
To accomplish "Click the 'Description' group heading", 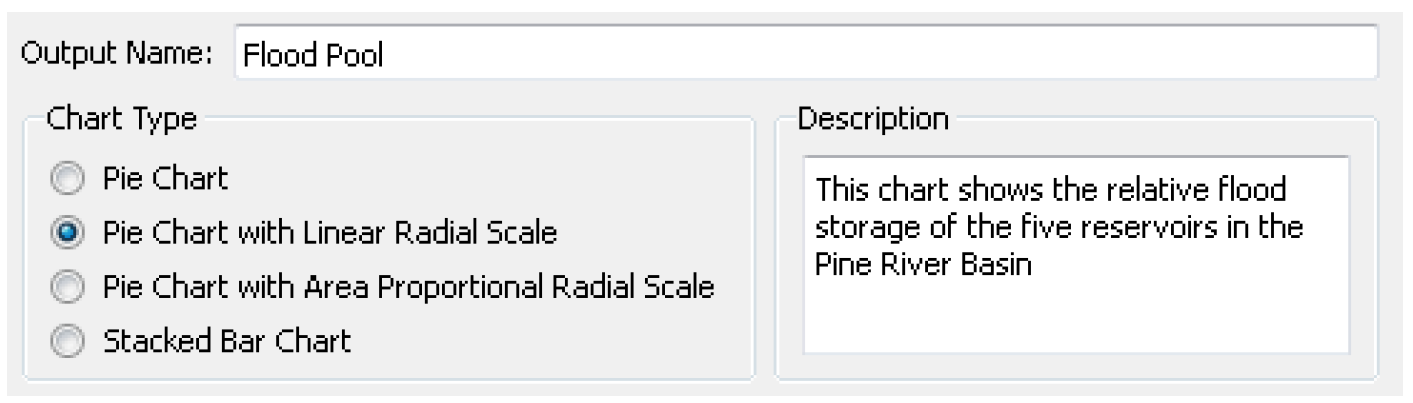I will 873,119.
